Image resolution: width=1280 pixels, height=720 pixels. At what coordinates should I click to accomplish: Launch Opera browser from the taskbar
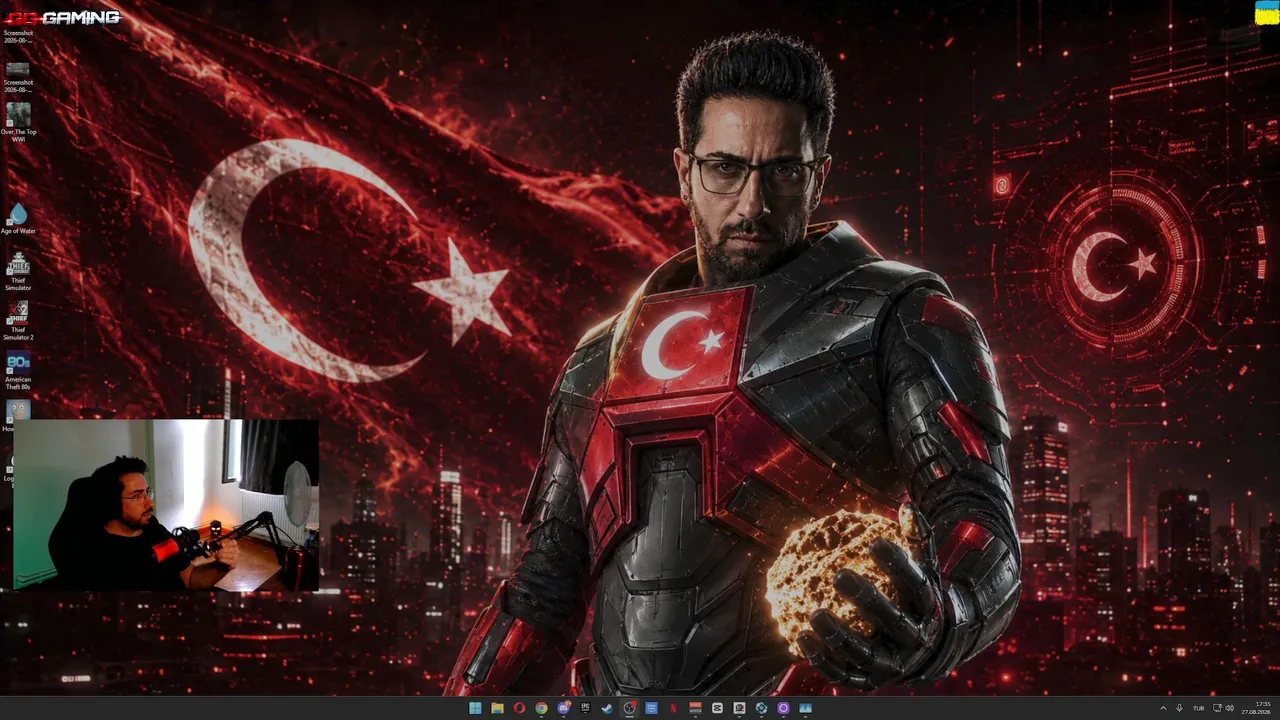pyautogui.click(x=519, y=708)
